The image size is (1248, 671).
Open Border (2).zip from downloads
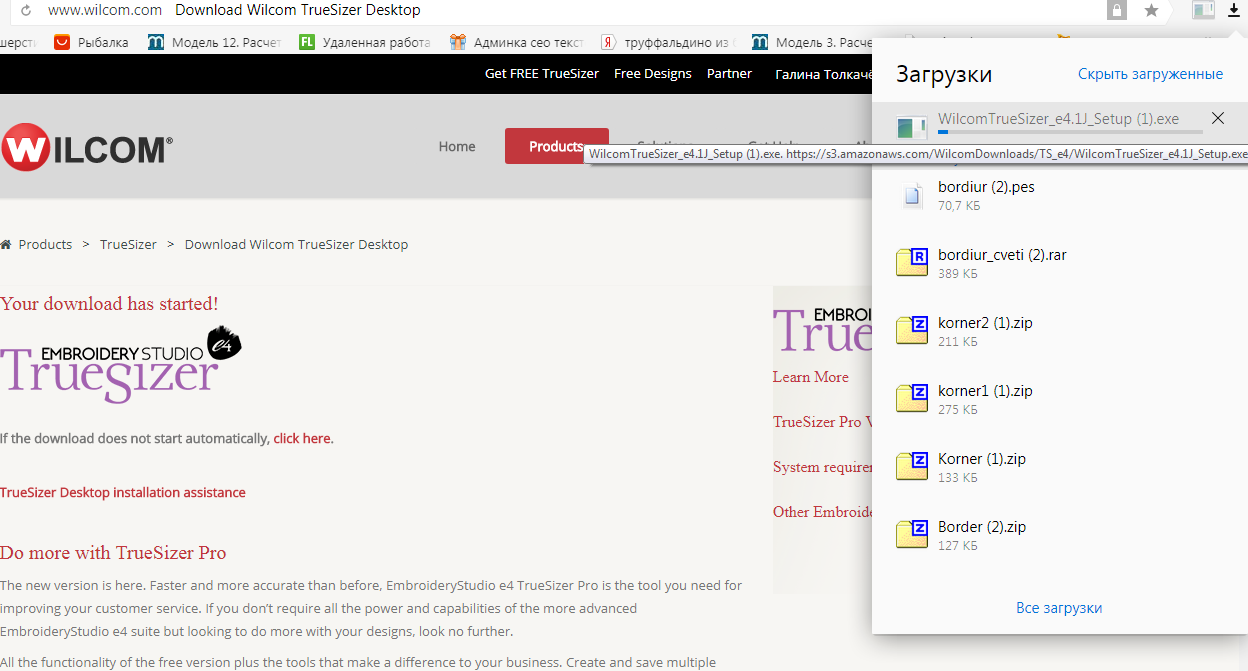click(x=981, y=527)
